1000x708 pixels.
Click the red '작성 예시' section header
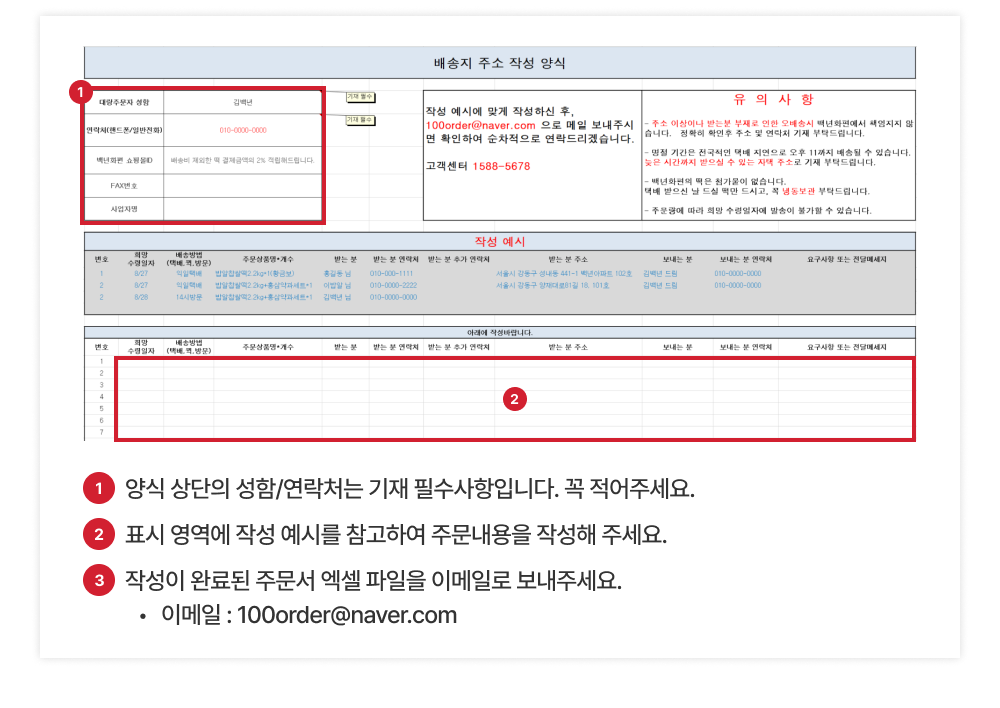pos(499,242)
